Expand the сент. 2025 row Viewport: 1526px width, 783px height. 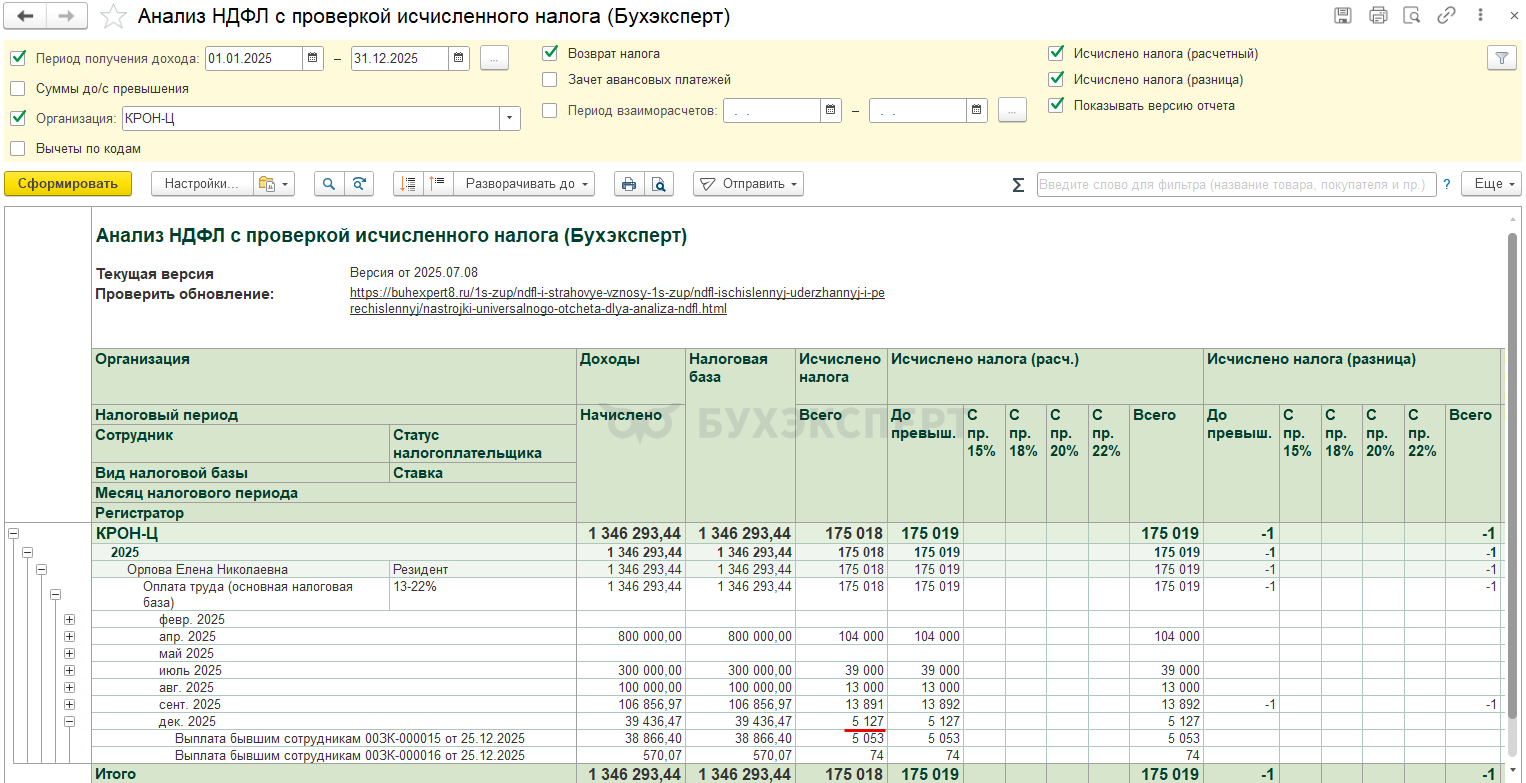69,705
